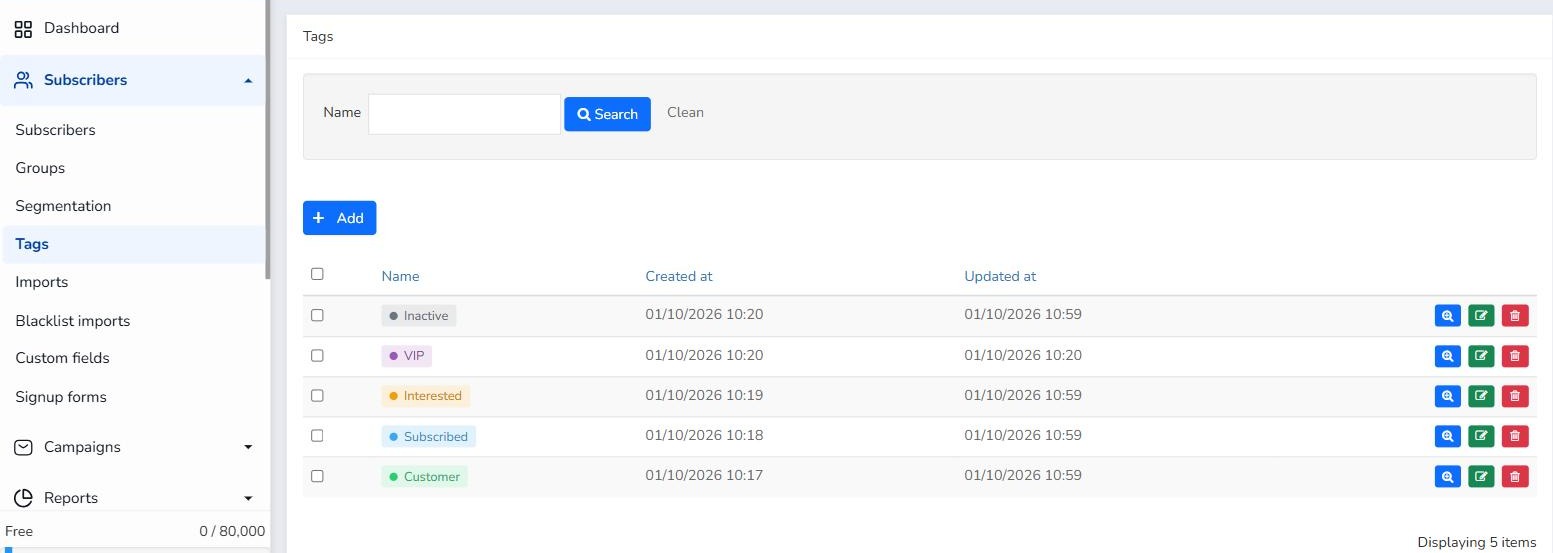Image resolution: width=1553 pixels, height=553 pixels.
Task: Click the Free plan label
Action: [x=19, y=532]
